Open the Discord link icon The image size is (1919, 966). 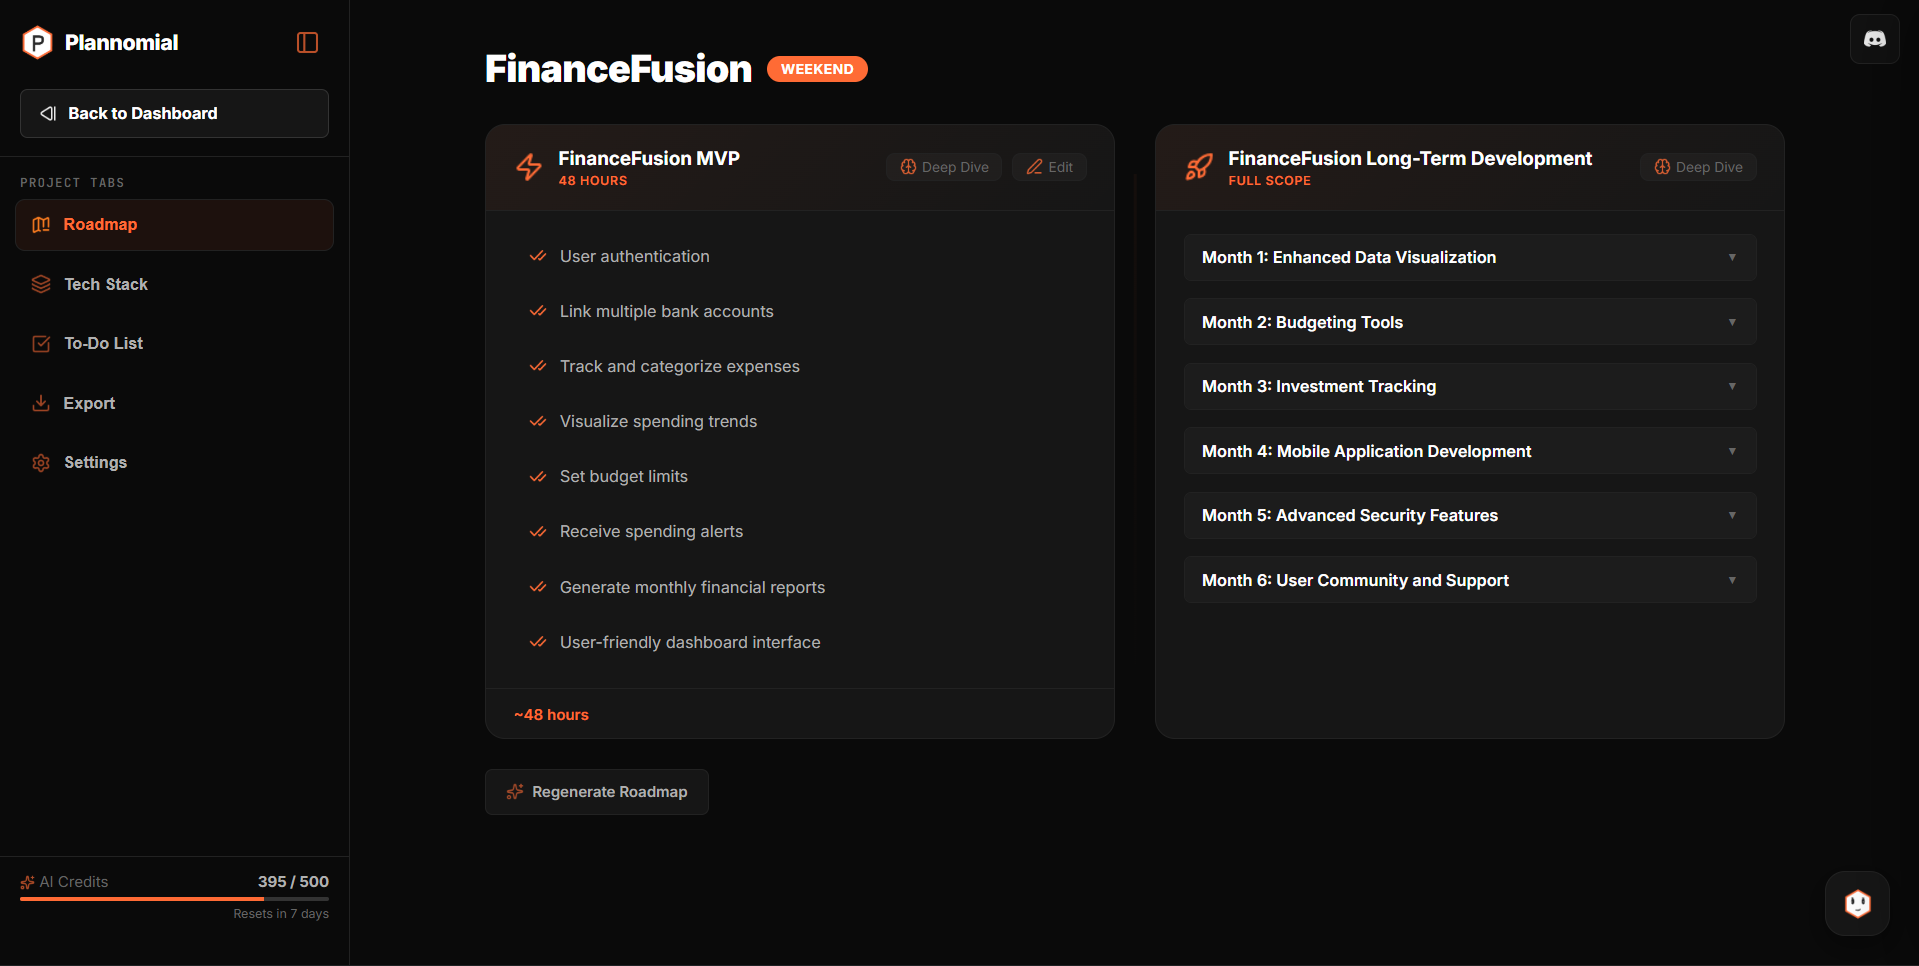(1874, 39)
